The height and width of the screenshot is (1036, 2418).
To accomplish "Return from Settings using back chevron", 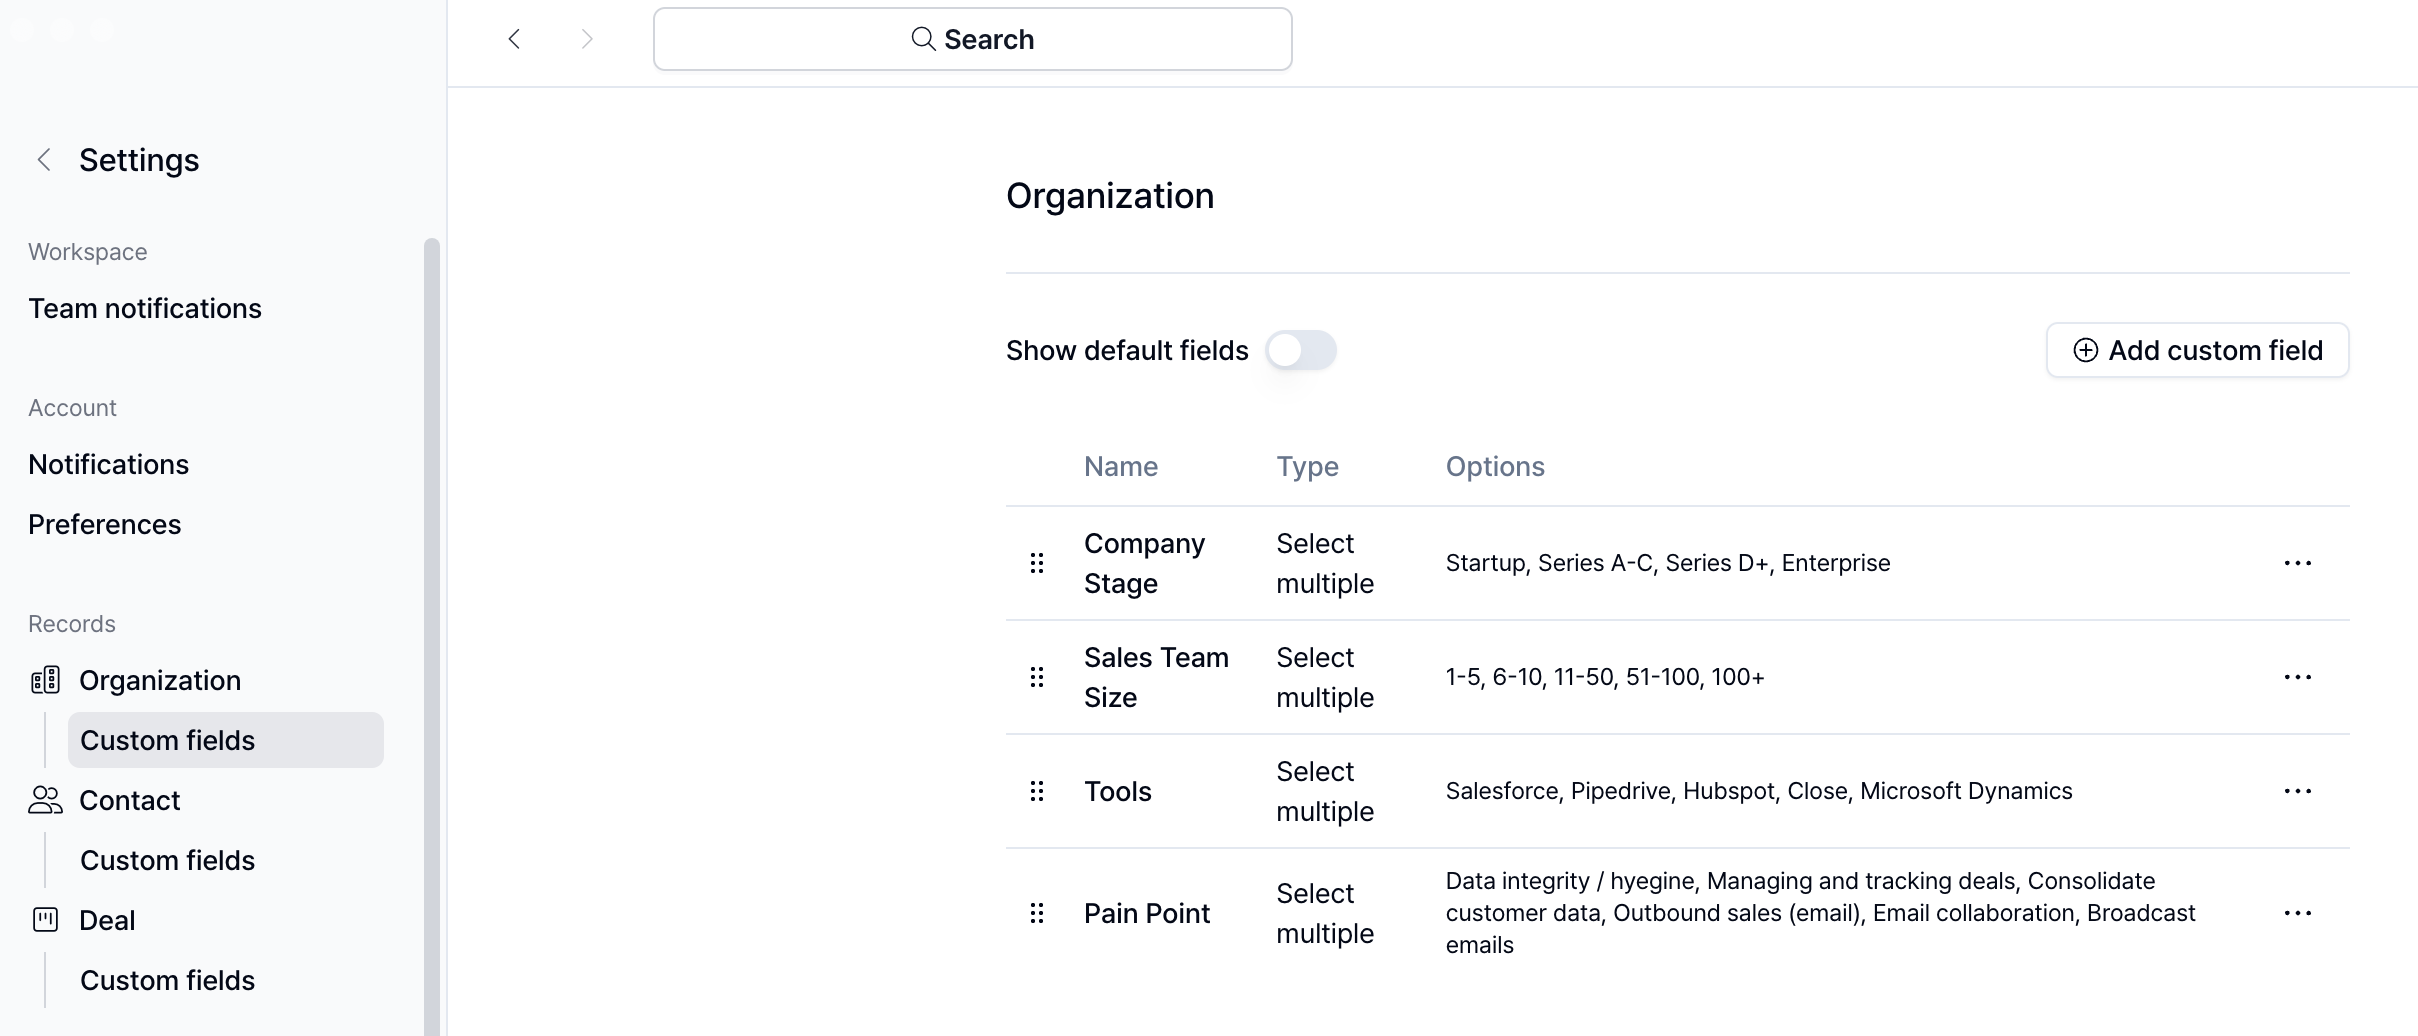I will point(44,160).
